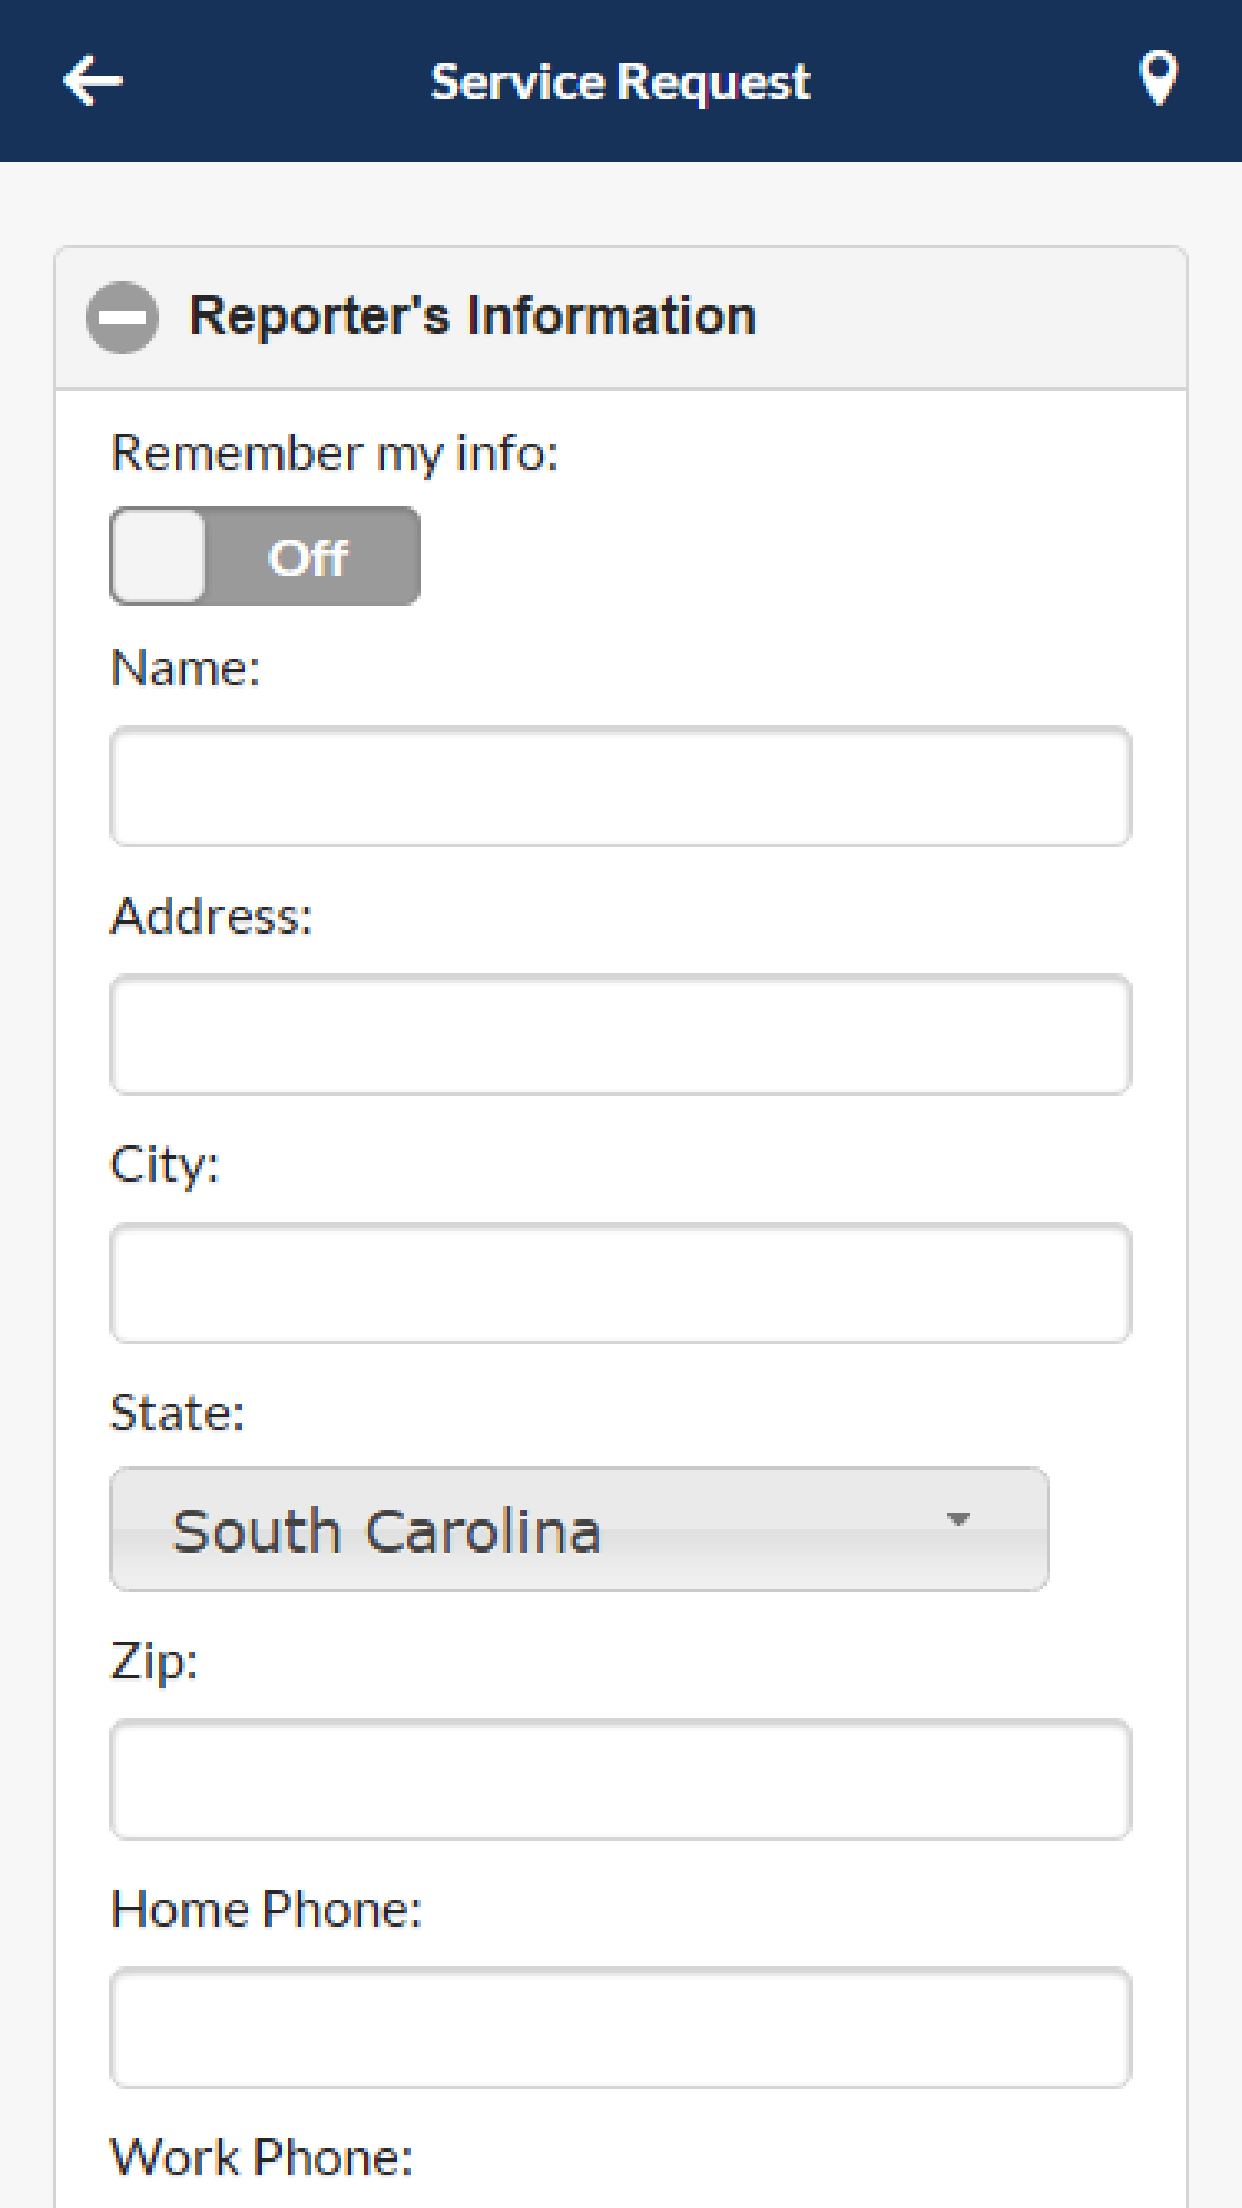Collapse the Reporter's Information header
Viewport: 1242px width, 2208px height.
pyautogui.click(x=621, y=318)
